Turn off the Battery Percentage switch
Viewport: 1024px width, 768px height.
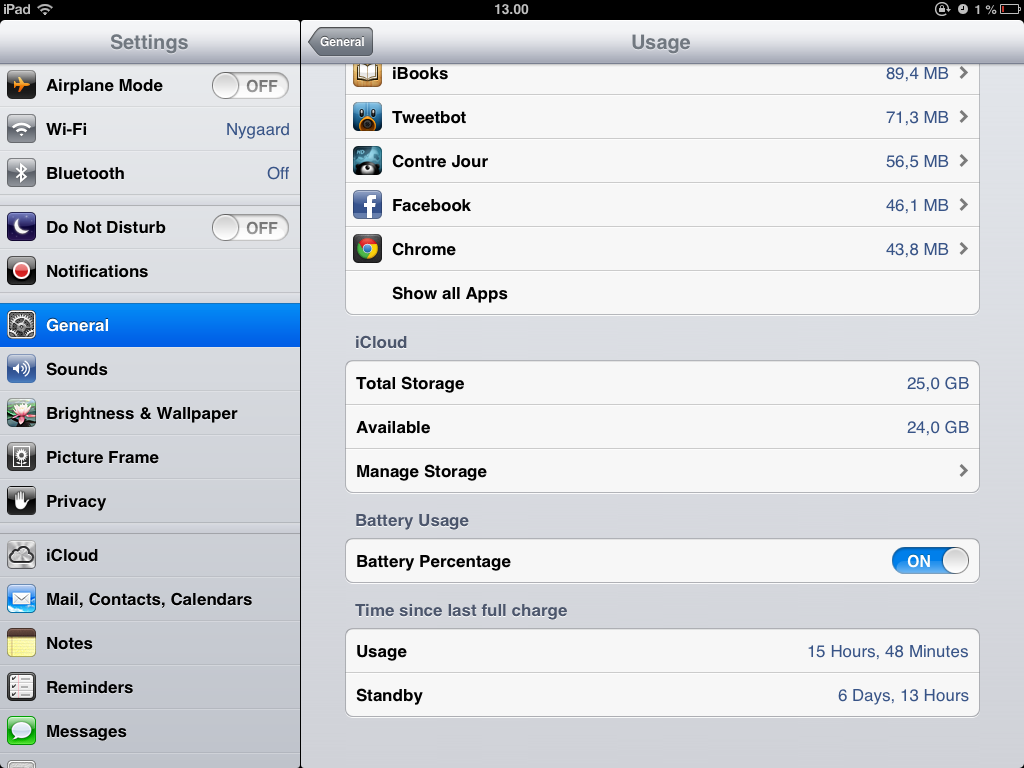(x=930, y=561)
